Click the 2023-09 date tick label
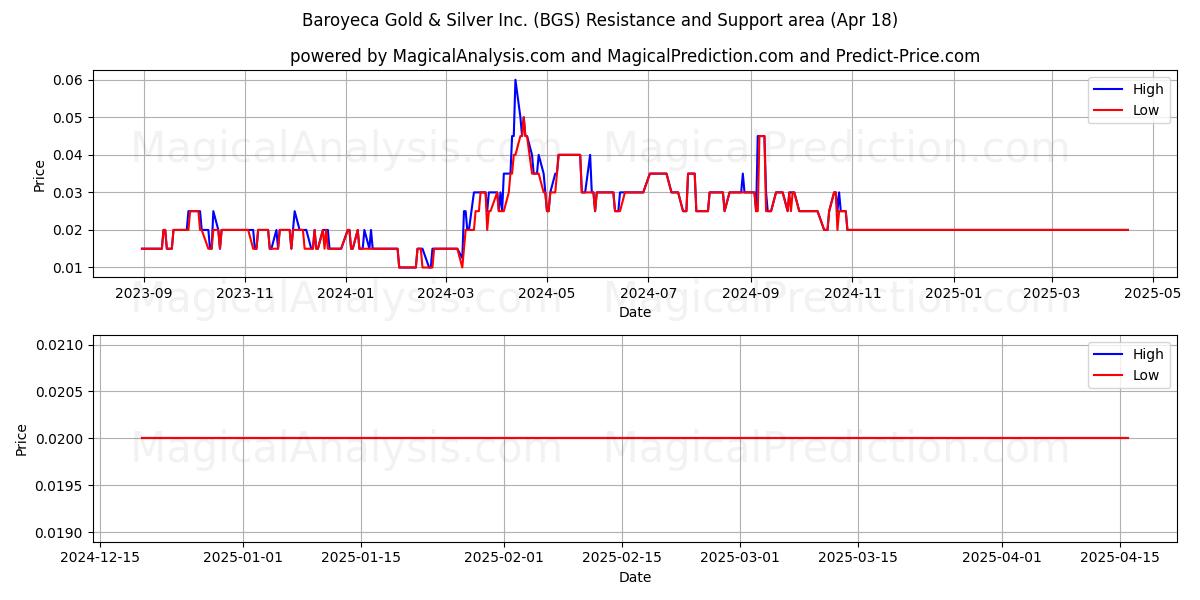Image resolution: width=1200 pixels, height=600 pixels. click(144, 293)
